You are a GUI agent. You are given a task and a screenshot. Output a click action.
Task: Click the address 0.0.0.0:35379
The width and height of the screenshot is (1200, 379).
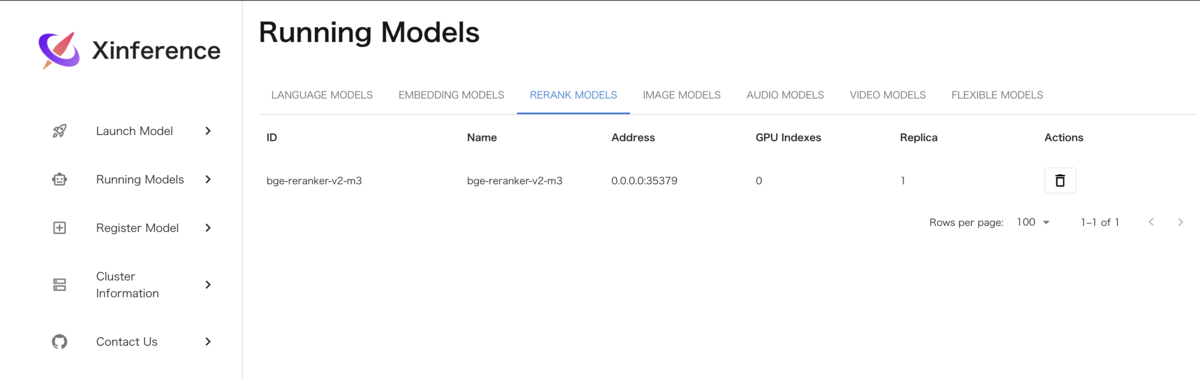click(645, 181)
